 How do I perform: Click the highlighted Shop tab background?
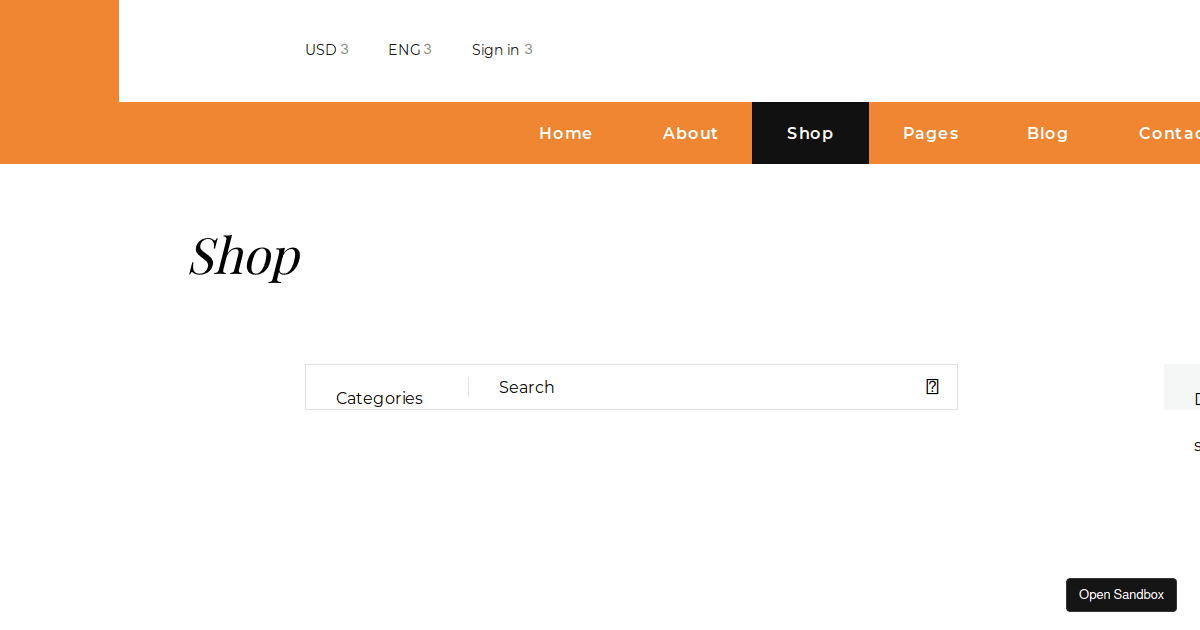tap(810, 132)
